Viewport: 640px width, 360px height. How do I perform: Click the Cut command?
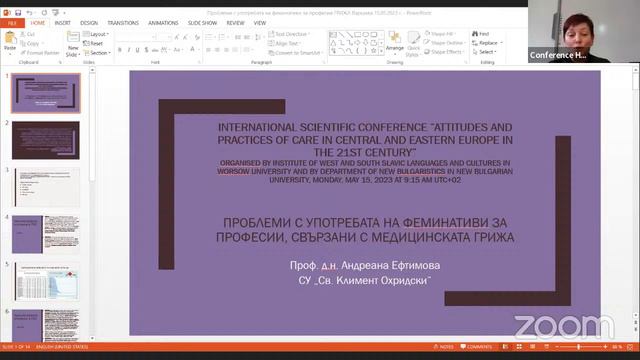click(x=27, y=34)
